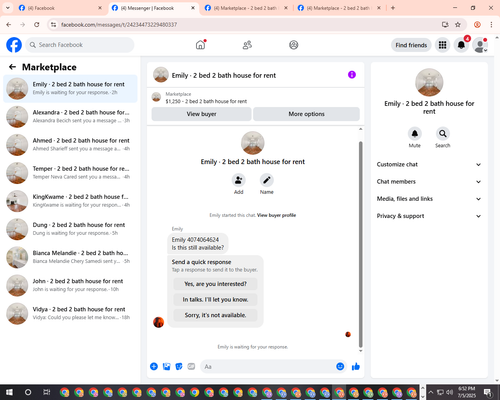The height and width of the screenshot is (400, 500).
Task: Reload the page in browser toolbar
Action: pyautogui.click(x=37, y=24)
